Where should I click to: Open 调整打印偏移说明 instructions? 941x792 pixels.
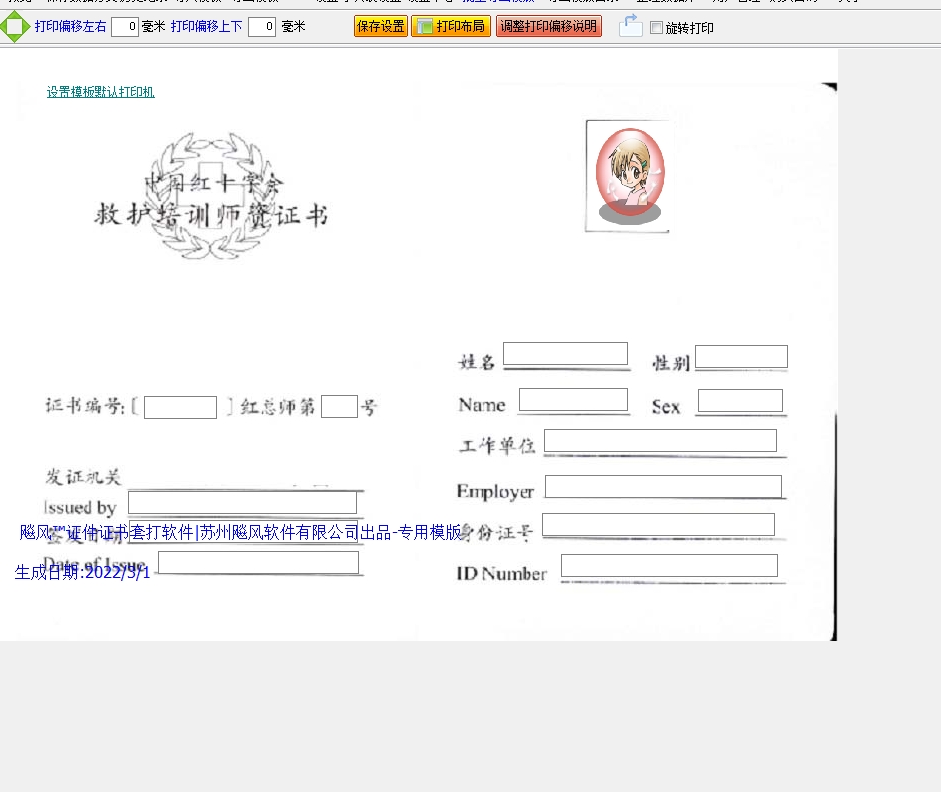[x=548, y=27]
